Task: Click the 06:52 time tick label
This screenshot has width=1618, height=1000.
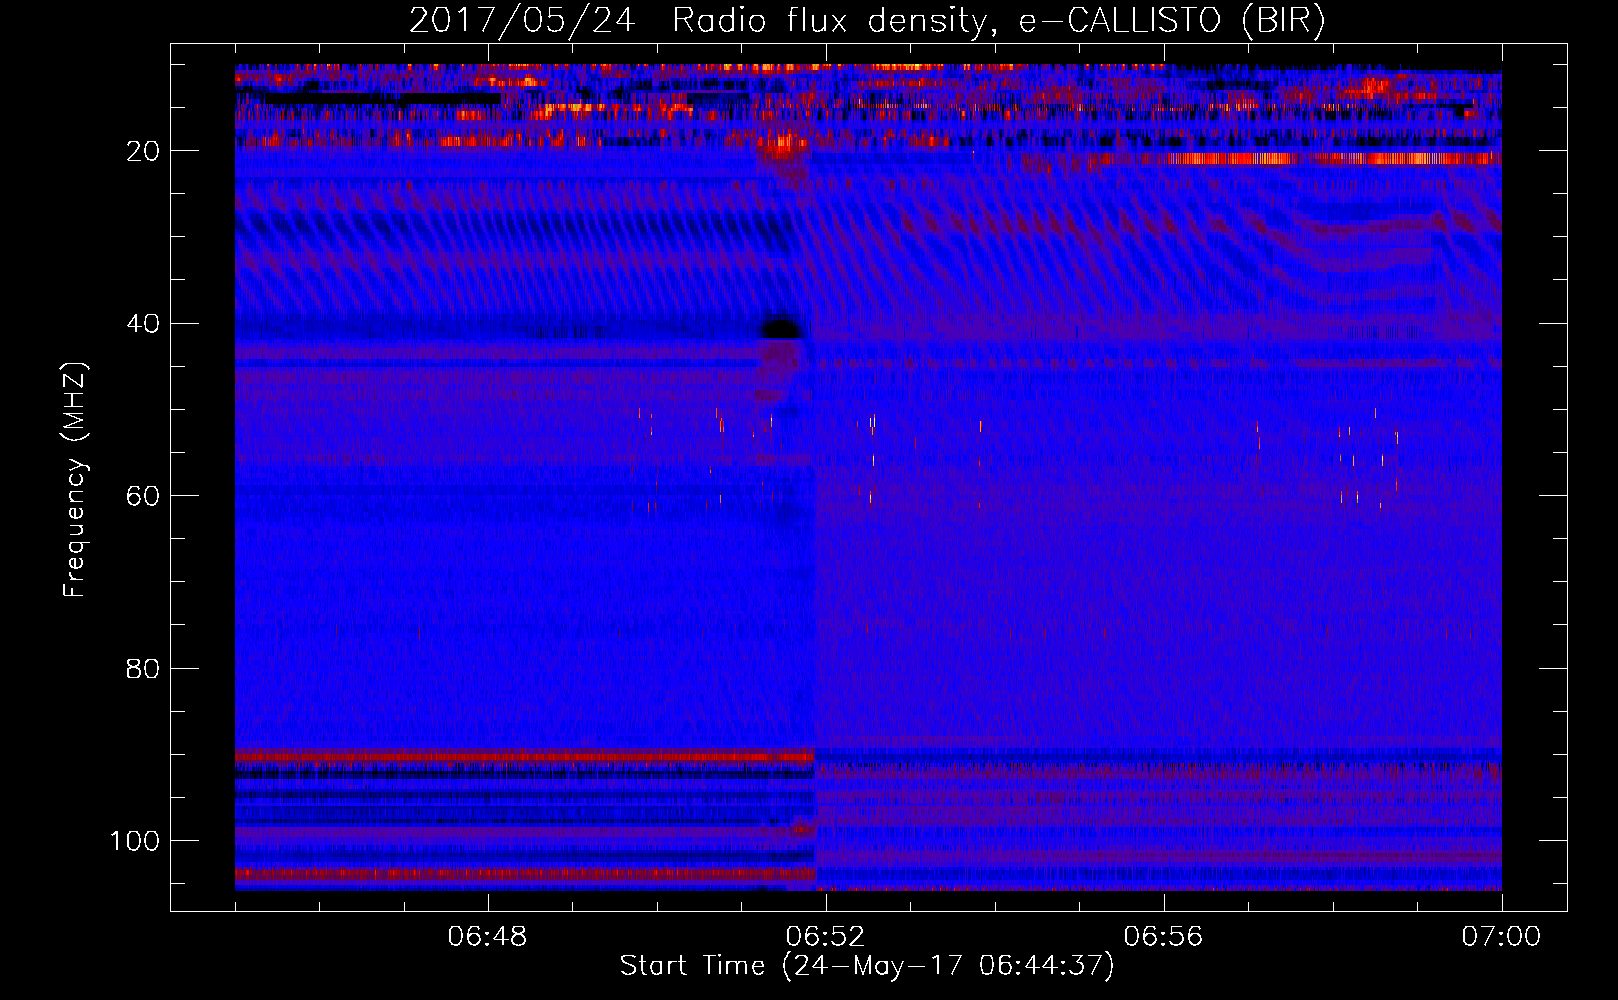Action: (825, 937)
